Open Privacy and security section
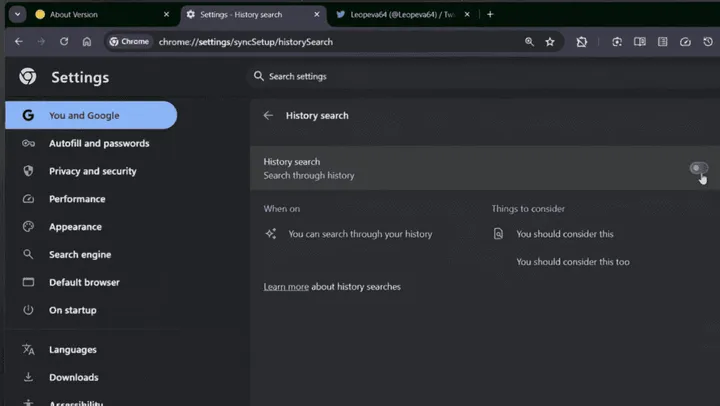720x406 pixels. 91,171
